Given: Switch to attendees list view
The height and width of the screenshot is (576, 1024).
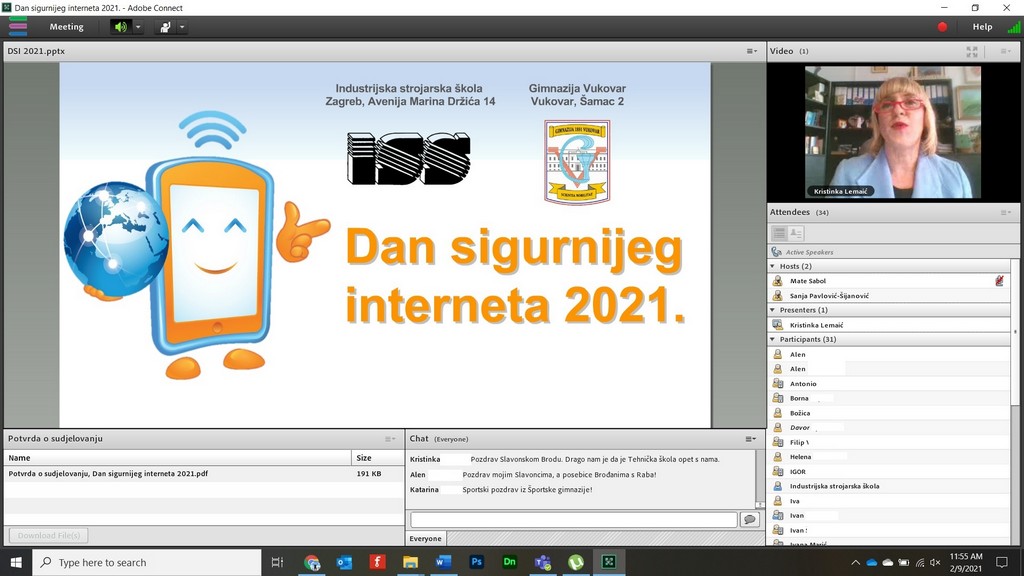Looking at the screenshot, I should 779,233.
